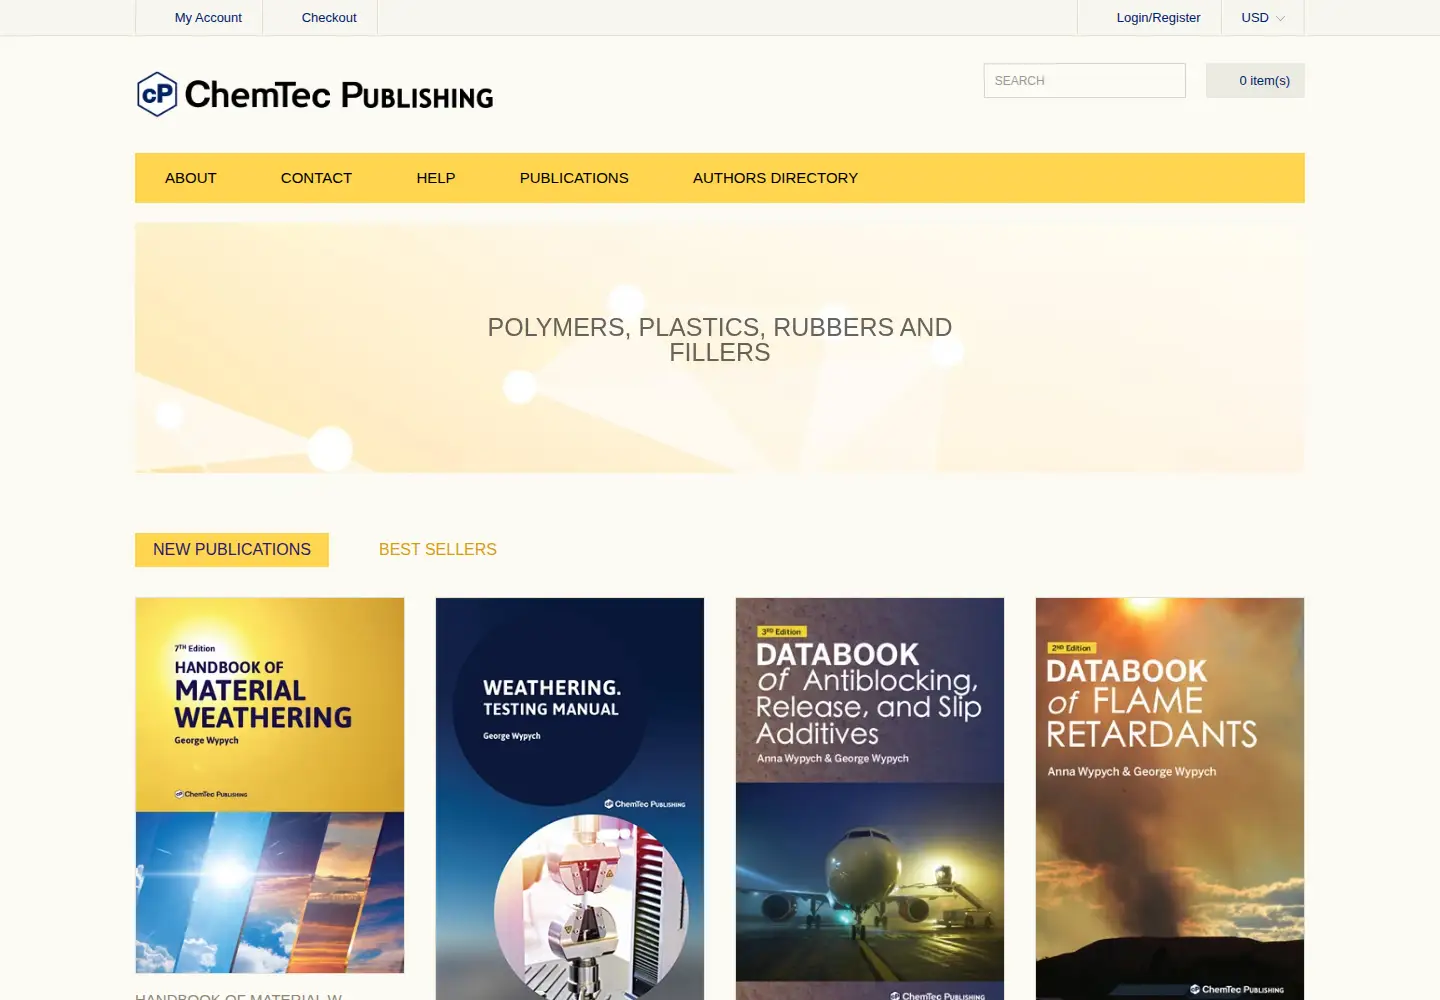
Task: Open the Databook of Flame Retardants cover
Action: pyautogui.click(x=1170, y=799)
